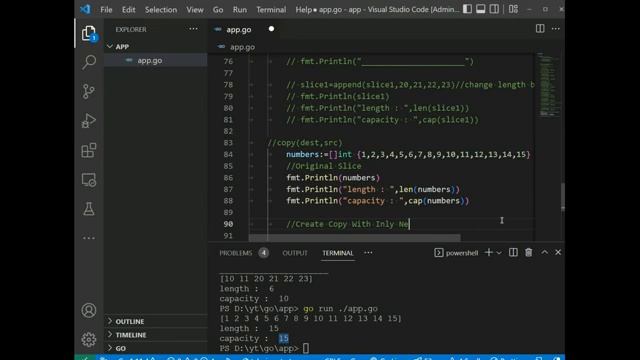Image resolution: width=640 pixels, height=360 pixels.
Task: Click the fmt.Println(numbers) line
Action: 333,178
